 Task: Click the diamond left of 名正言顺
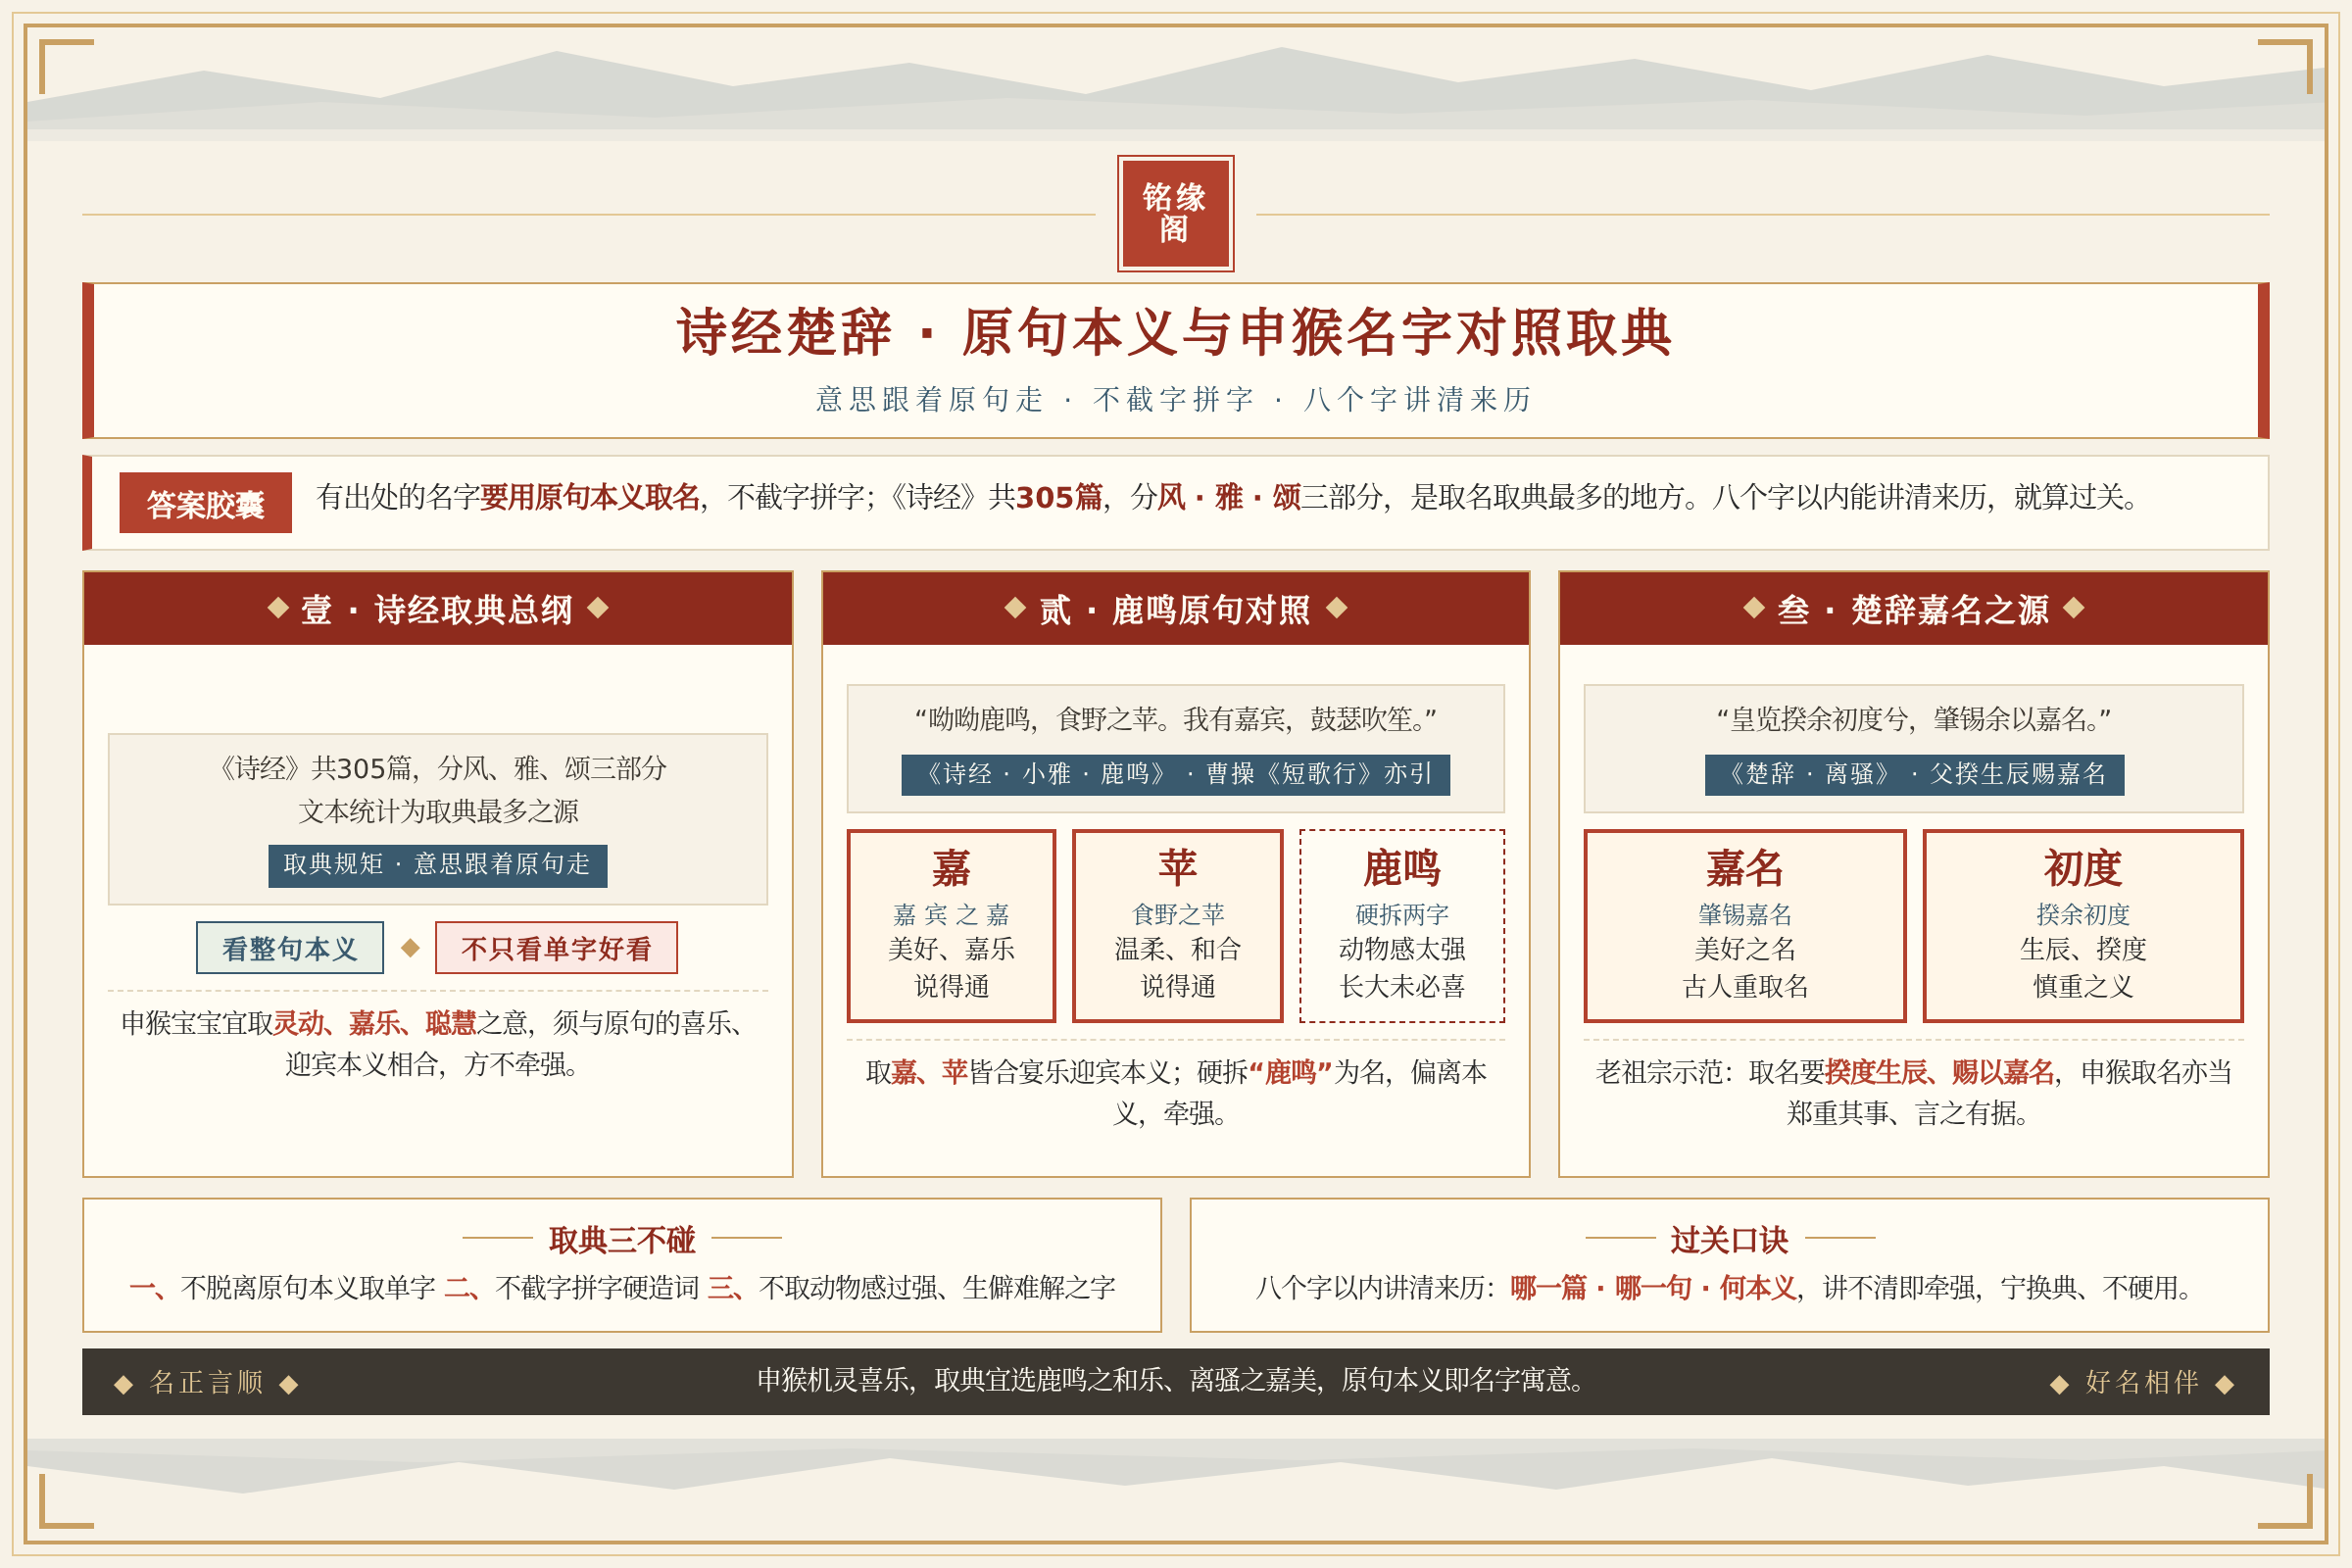pos(123,1384)
